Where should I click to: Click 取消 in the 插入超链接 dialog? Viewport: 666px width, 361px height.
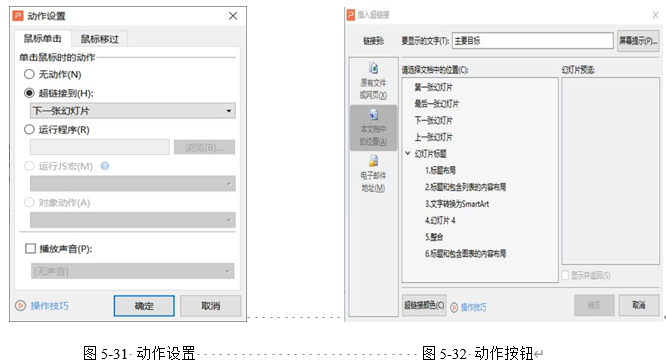coord(639,305)
